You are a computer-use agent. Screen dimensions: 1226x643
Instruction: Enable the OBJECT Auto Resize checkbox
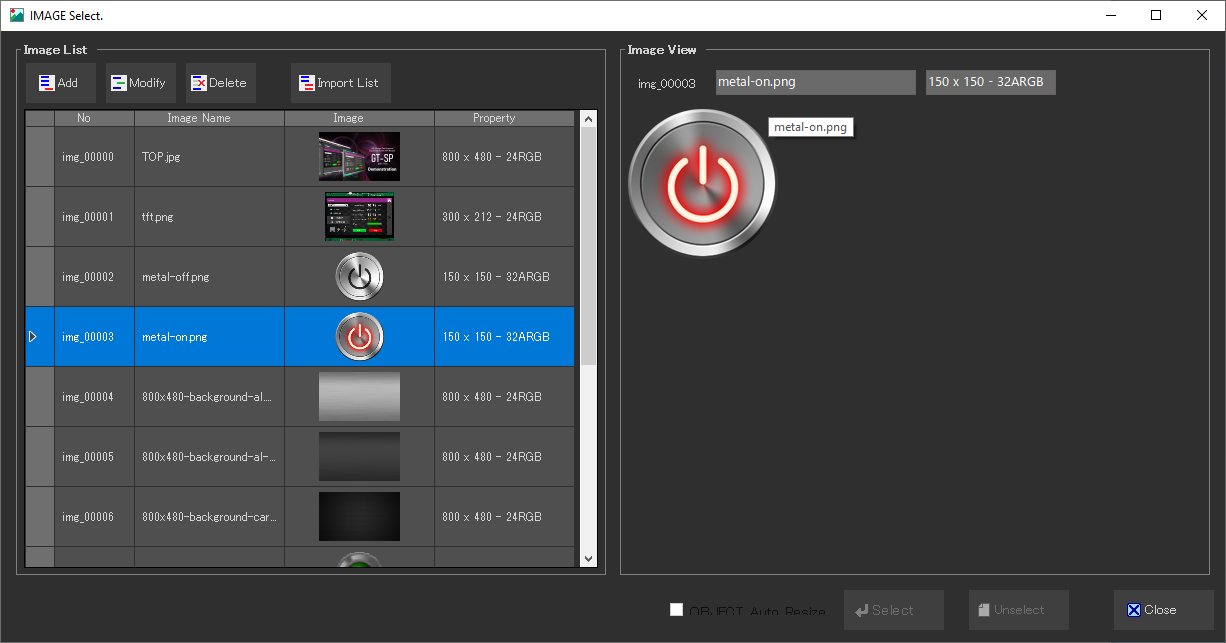click(x=677, y=610)
